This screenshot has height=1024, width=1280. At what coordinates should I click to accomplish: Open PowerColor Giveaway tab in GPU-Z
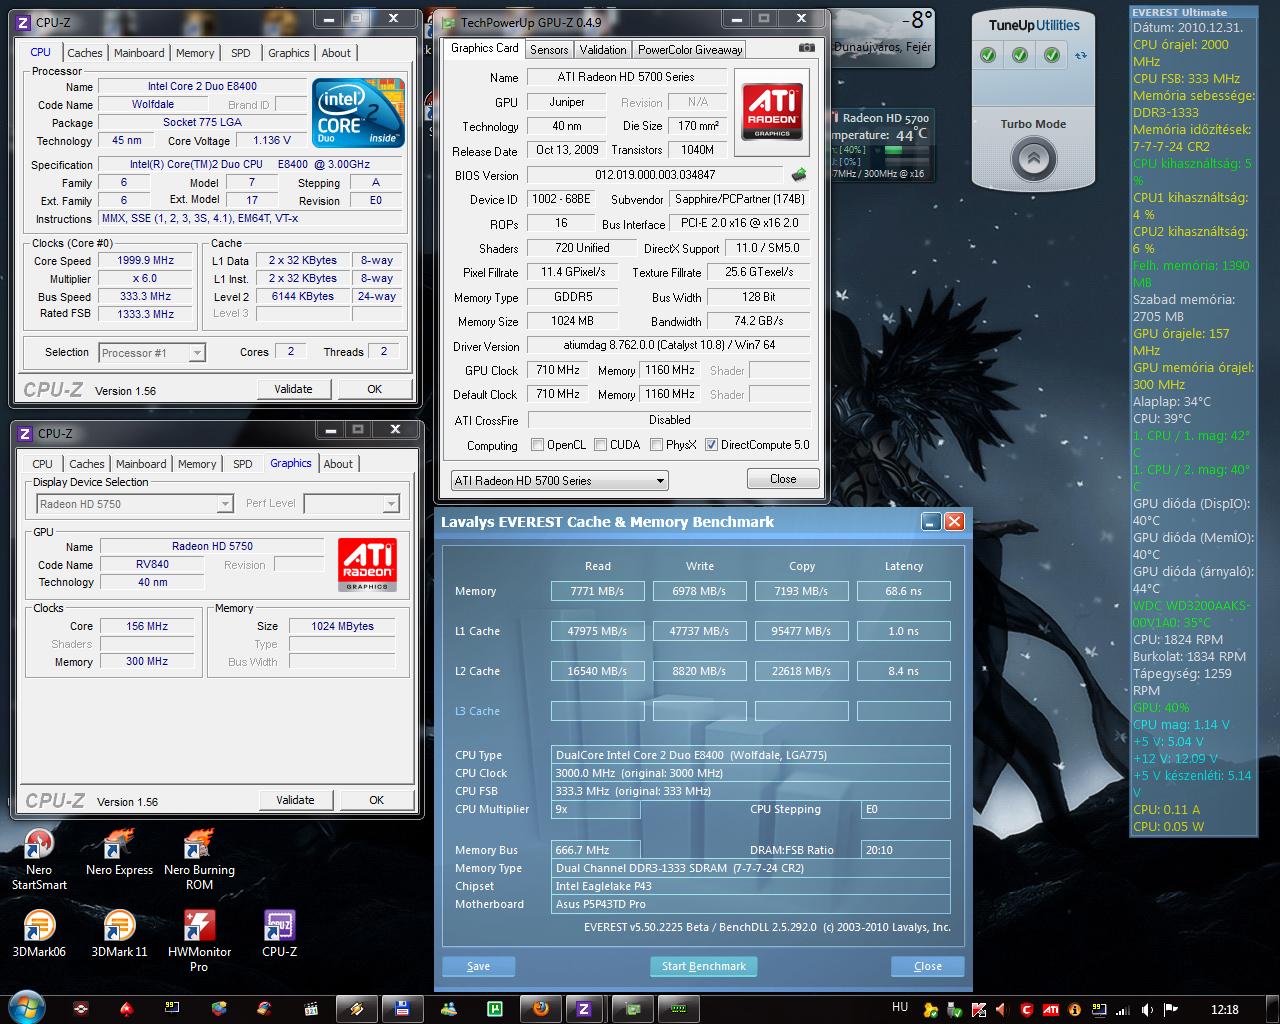tap(690, 49)
